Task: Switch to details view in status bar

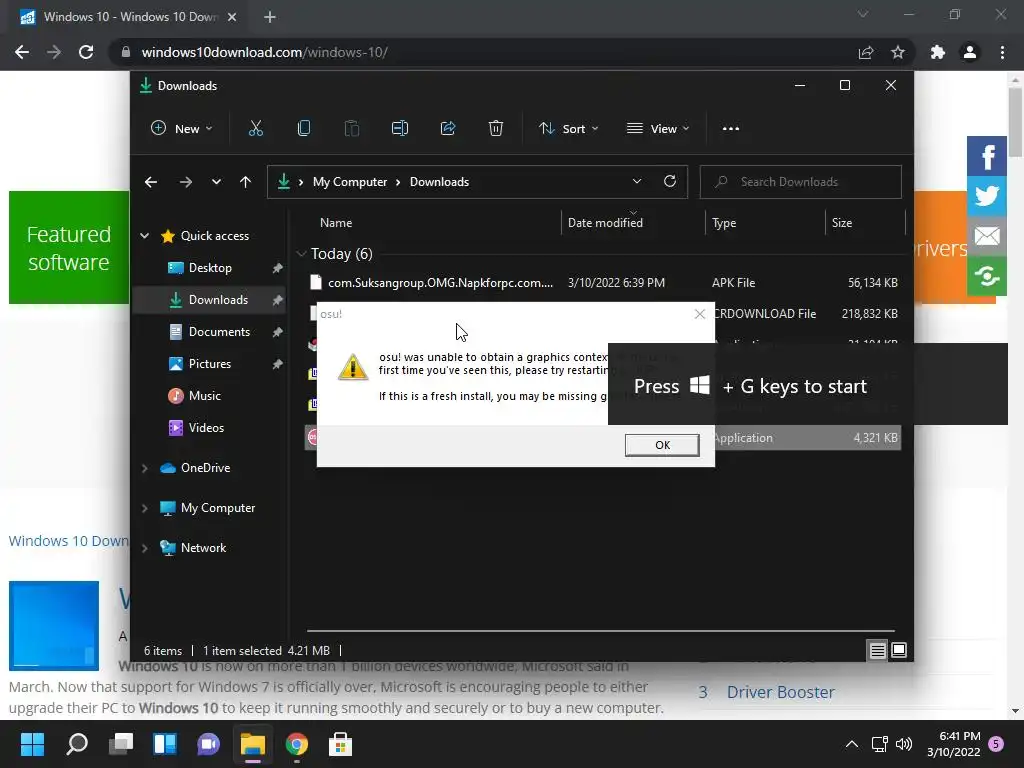Action: pyautogui.click(x=877, y=650)
